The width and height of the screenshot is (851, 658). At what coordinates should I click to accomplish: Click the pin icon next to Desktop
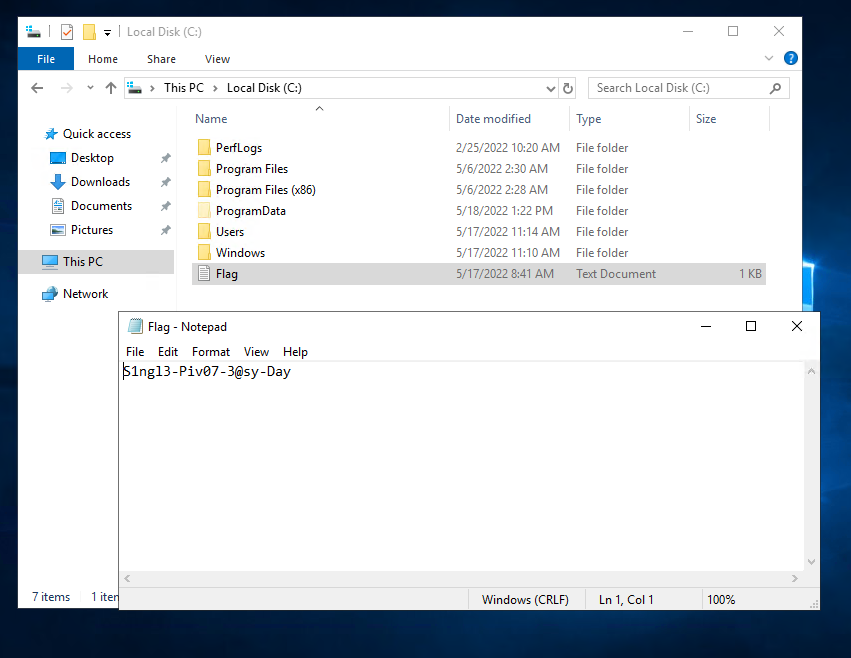click(166, 158)
